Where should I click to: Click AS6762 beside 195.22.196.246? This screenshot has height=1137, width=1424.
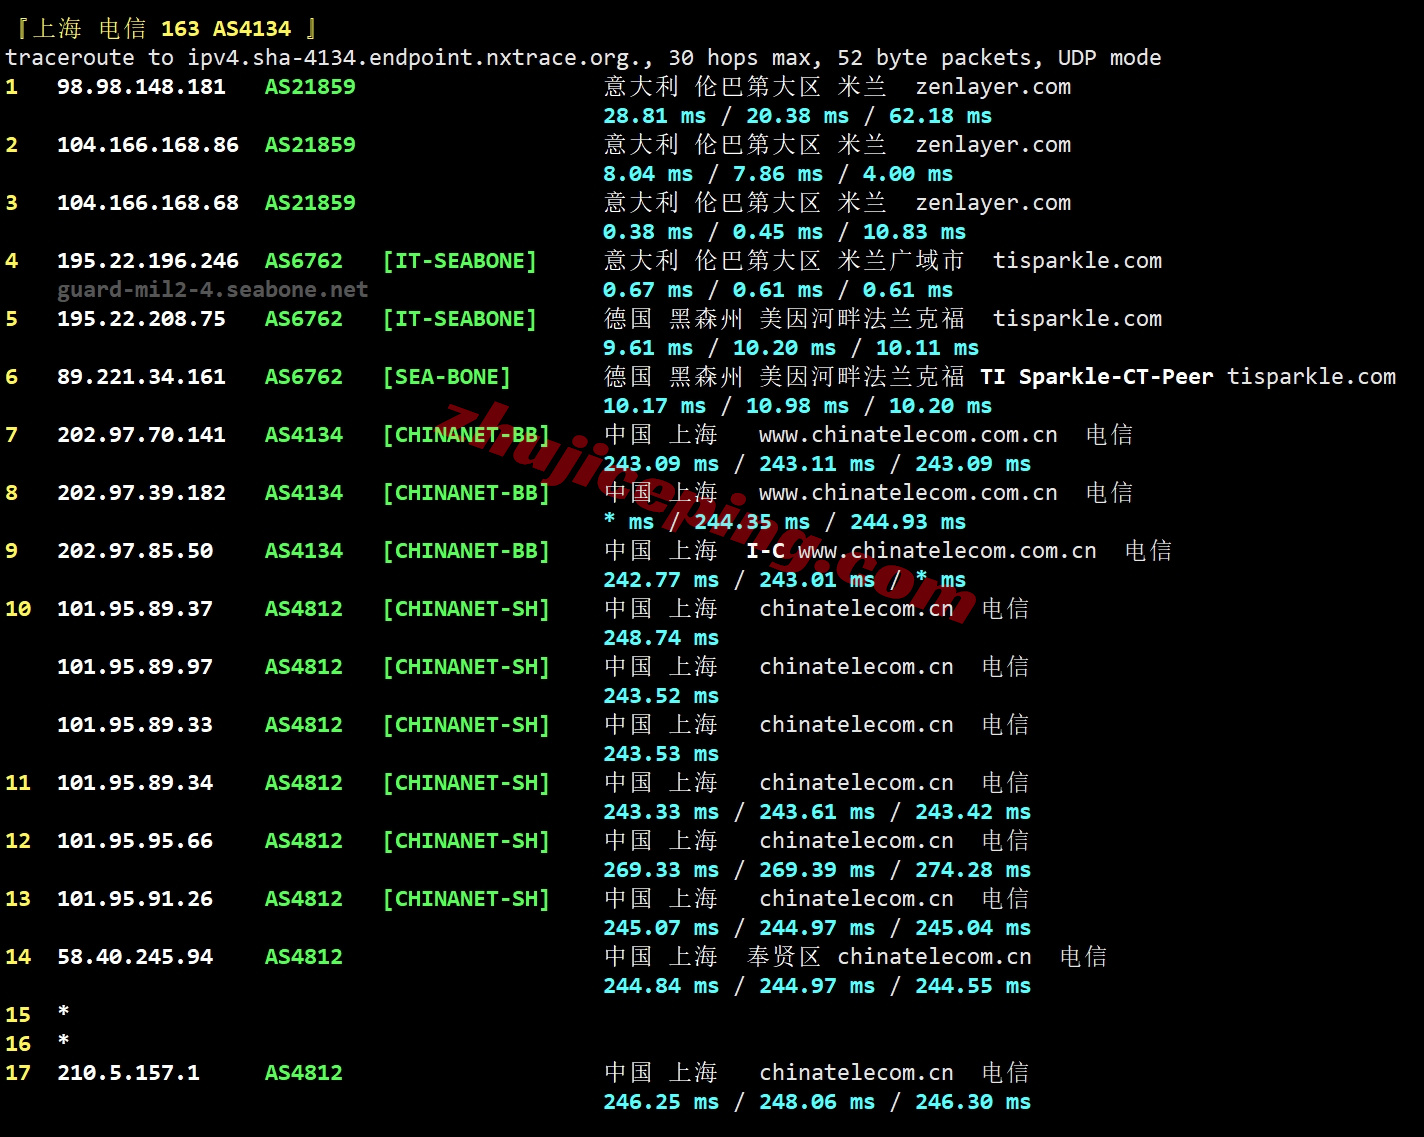click(304, 261)
